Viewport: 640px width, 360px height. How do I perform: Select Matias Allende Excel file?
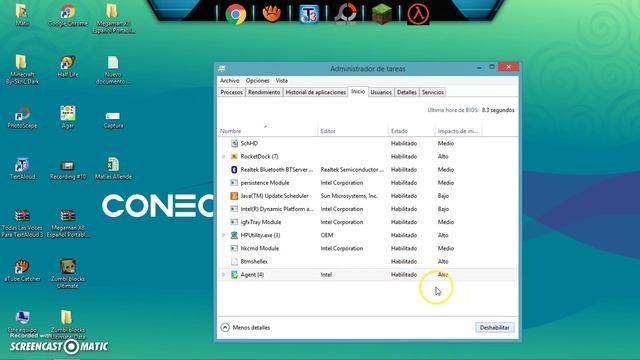pyautogui.click(x=113, y=169)
